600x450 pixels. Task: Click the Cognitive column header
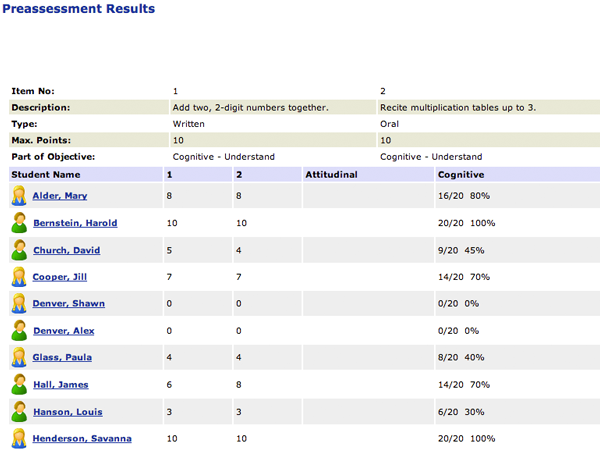[461, 175]
